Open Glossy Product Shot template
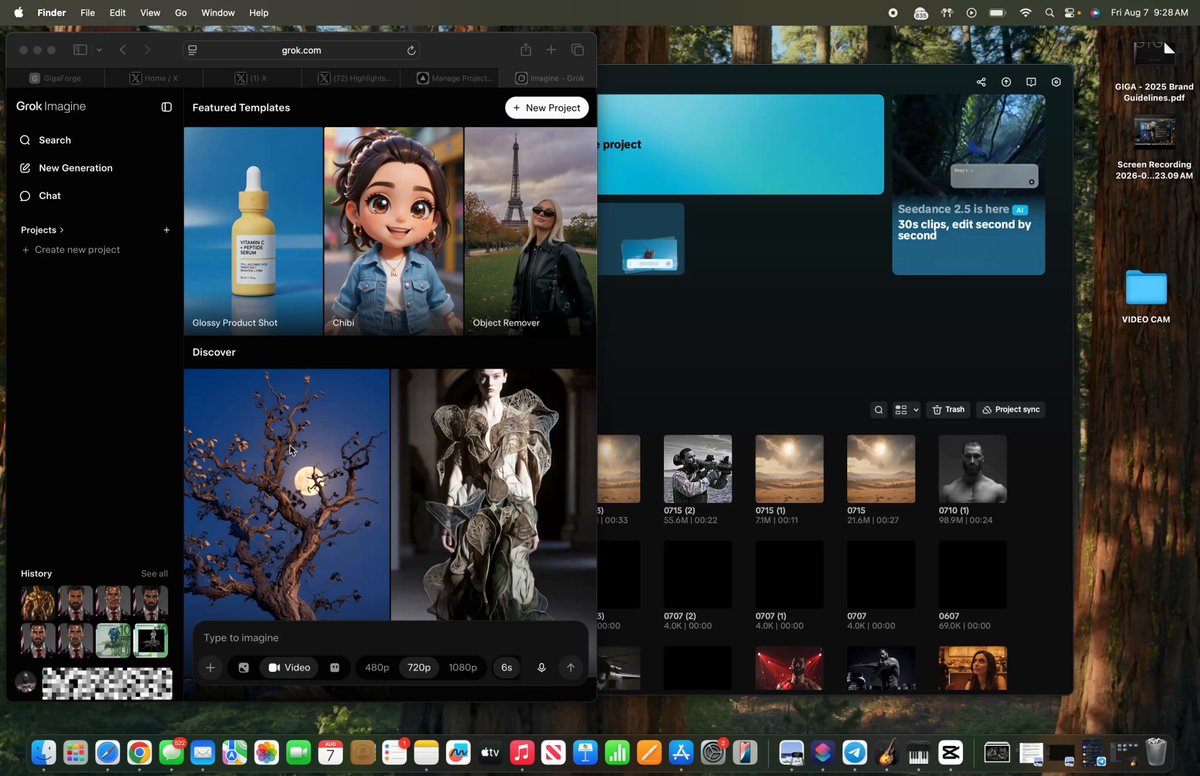 click(x=253, y=231)
